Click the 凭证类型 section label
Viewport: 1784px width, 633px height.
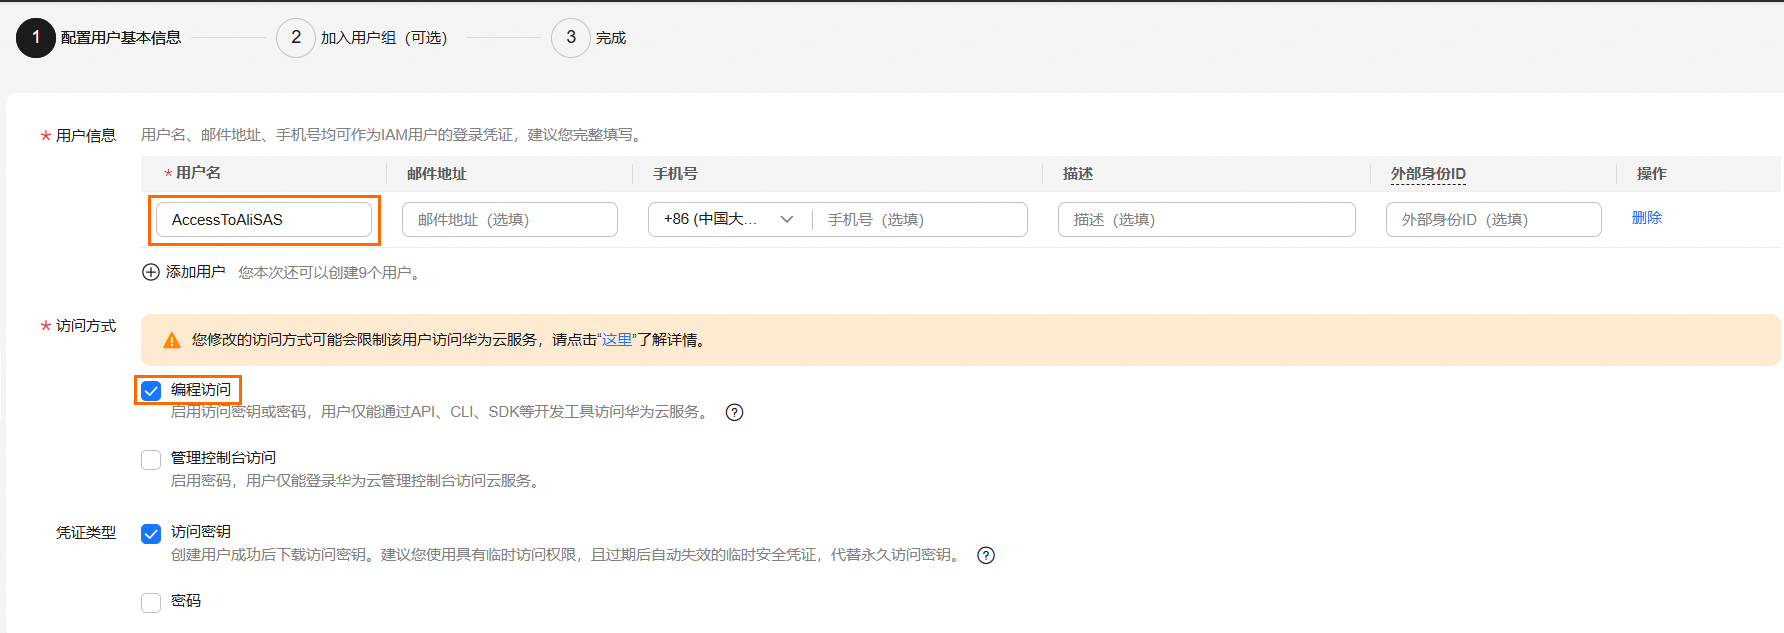[86, 533]
